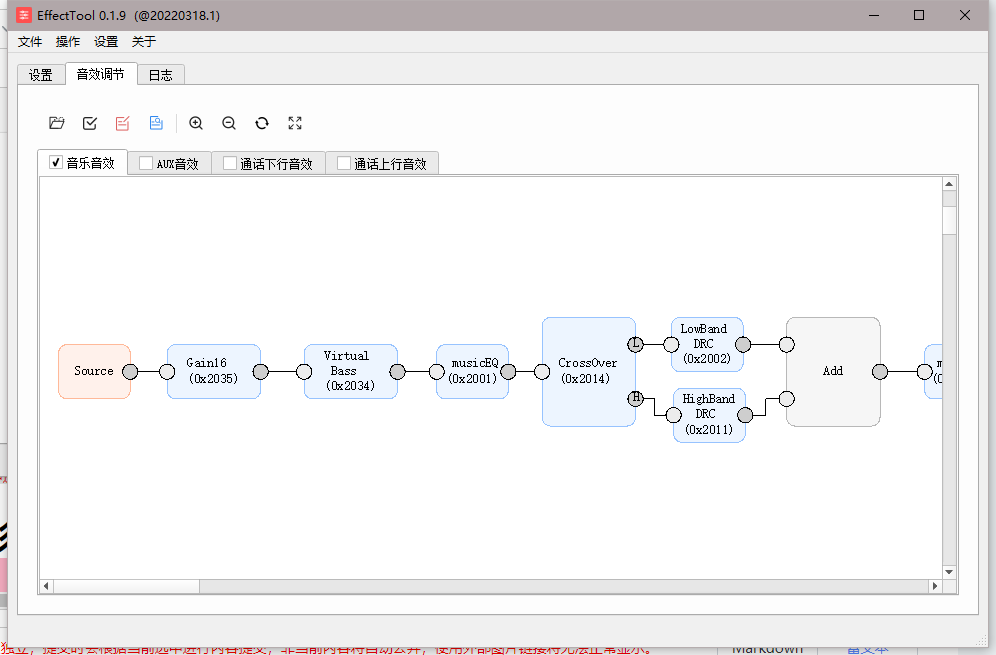The image size is (996, 655).
Task: Switch to the 日志 tab
Action: coord(161,75)
